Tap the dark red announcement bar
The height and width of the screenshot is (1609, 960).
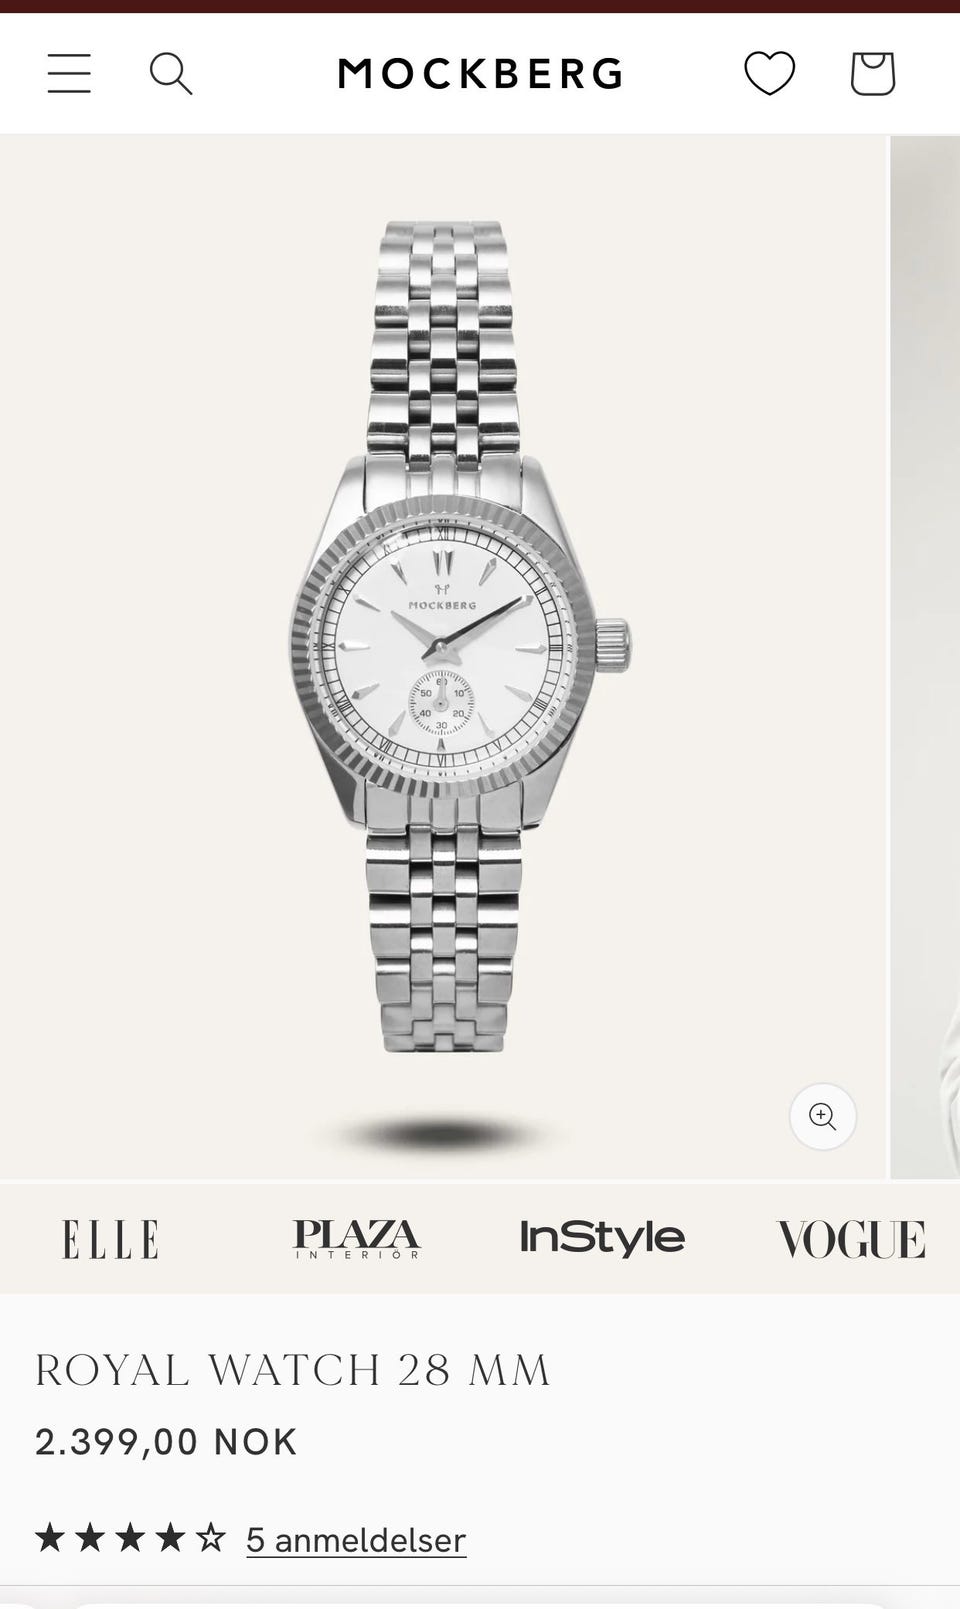coord(480,6)
